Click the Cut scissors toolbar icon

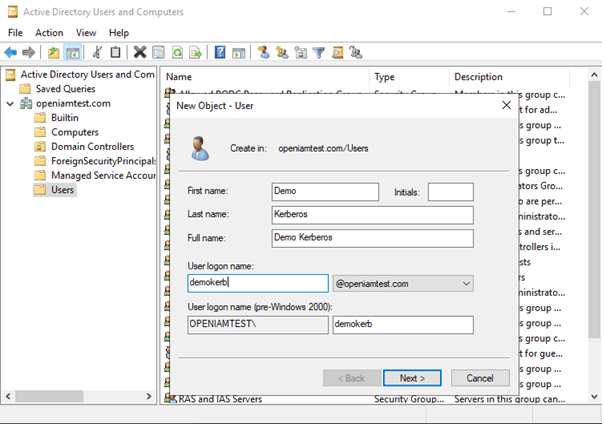(x=98, y=52)
